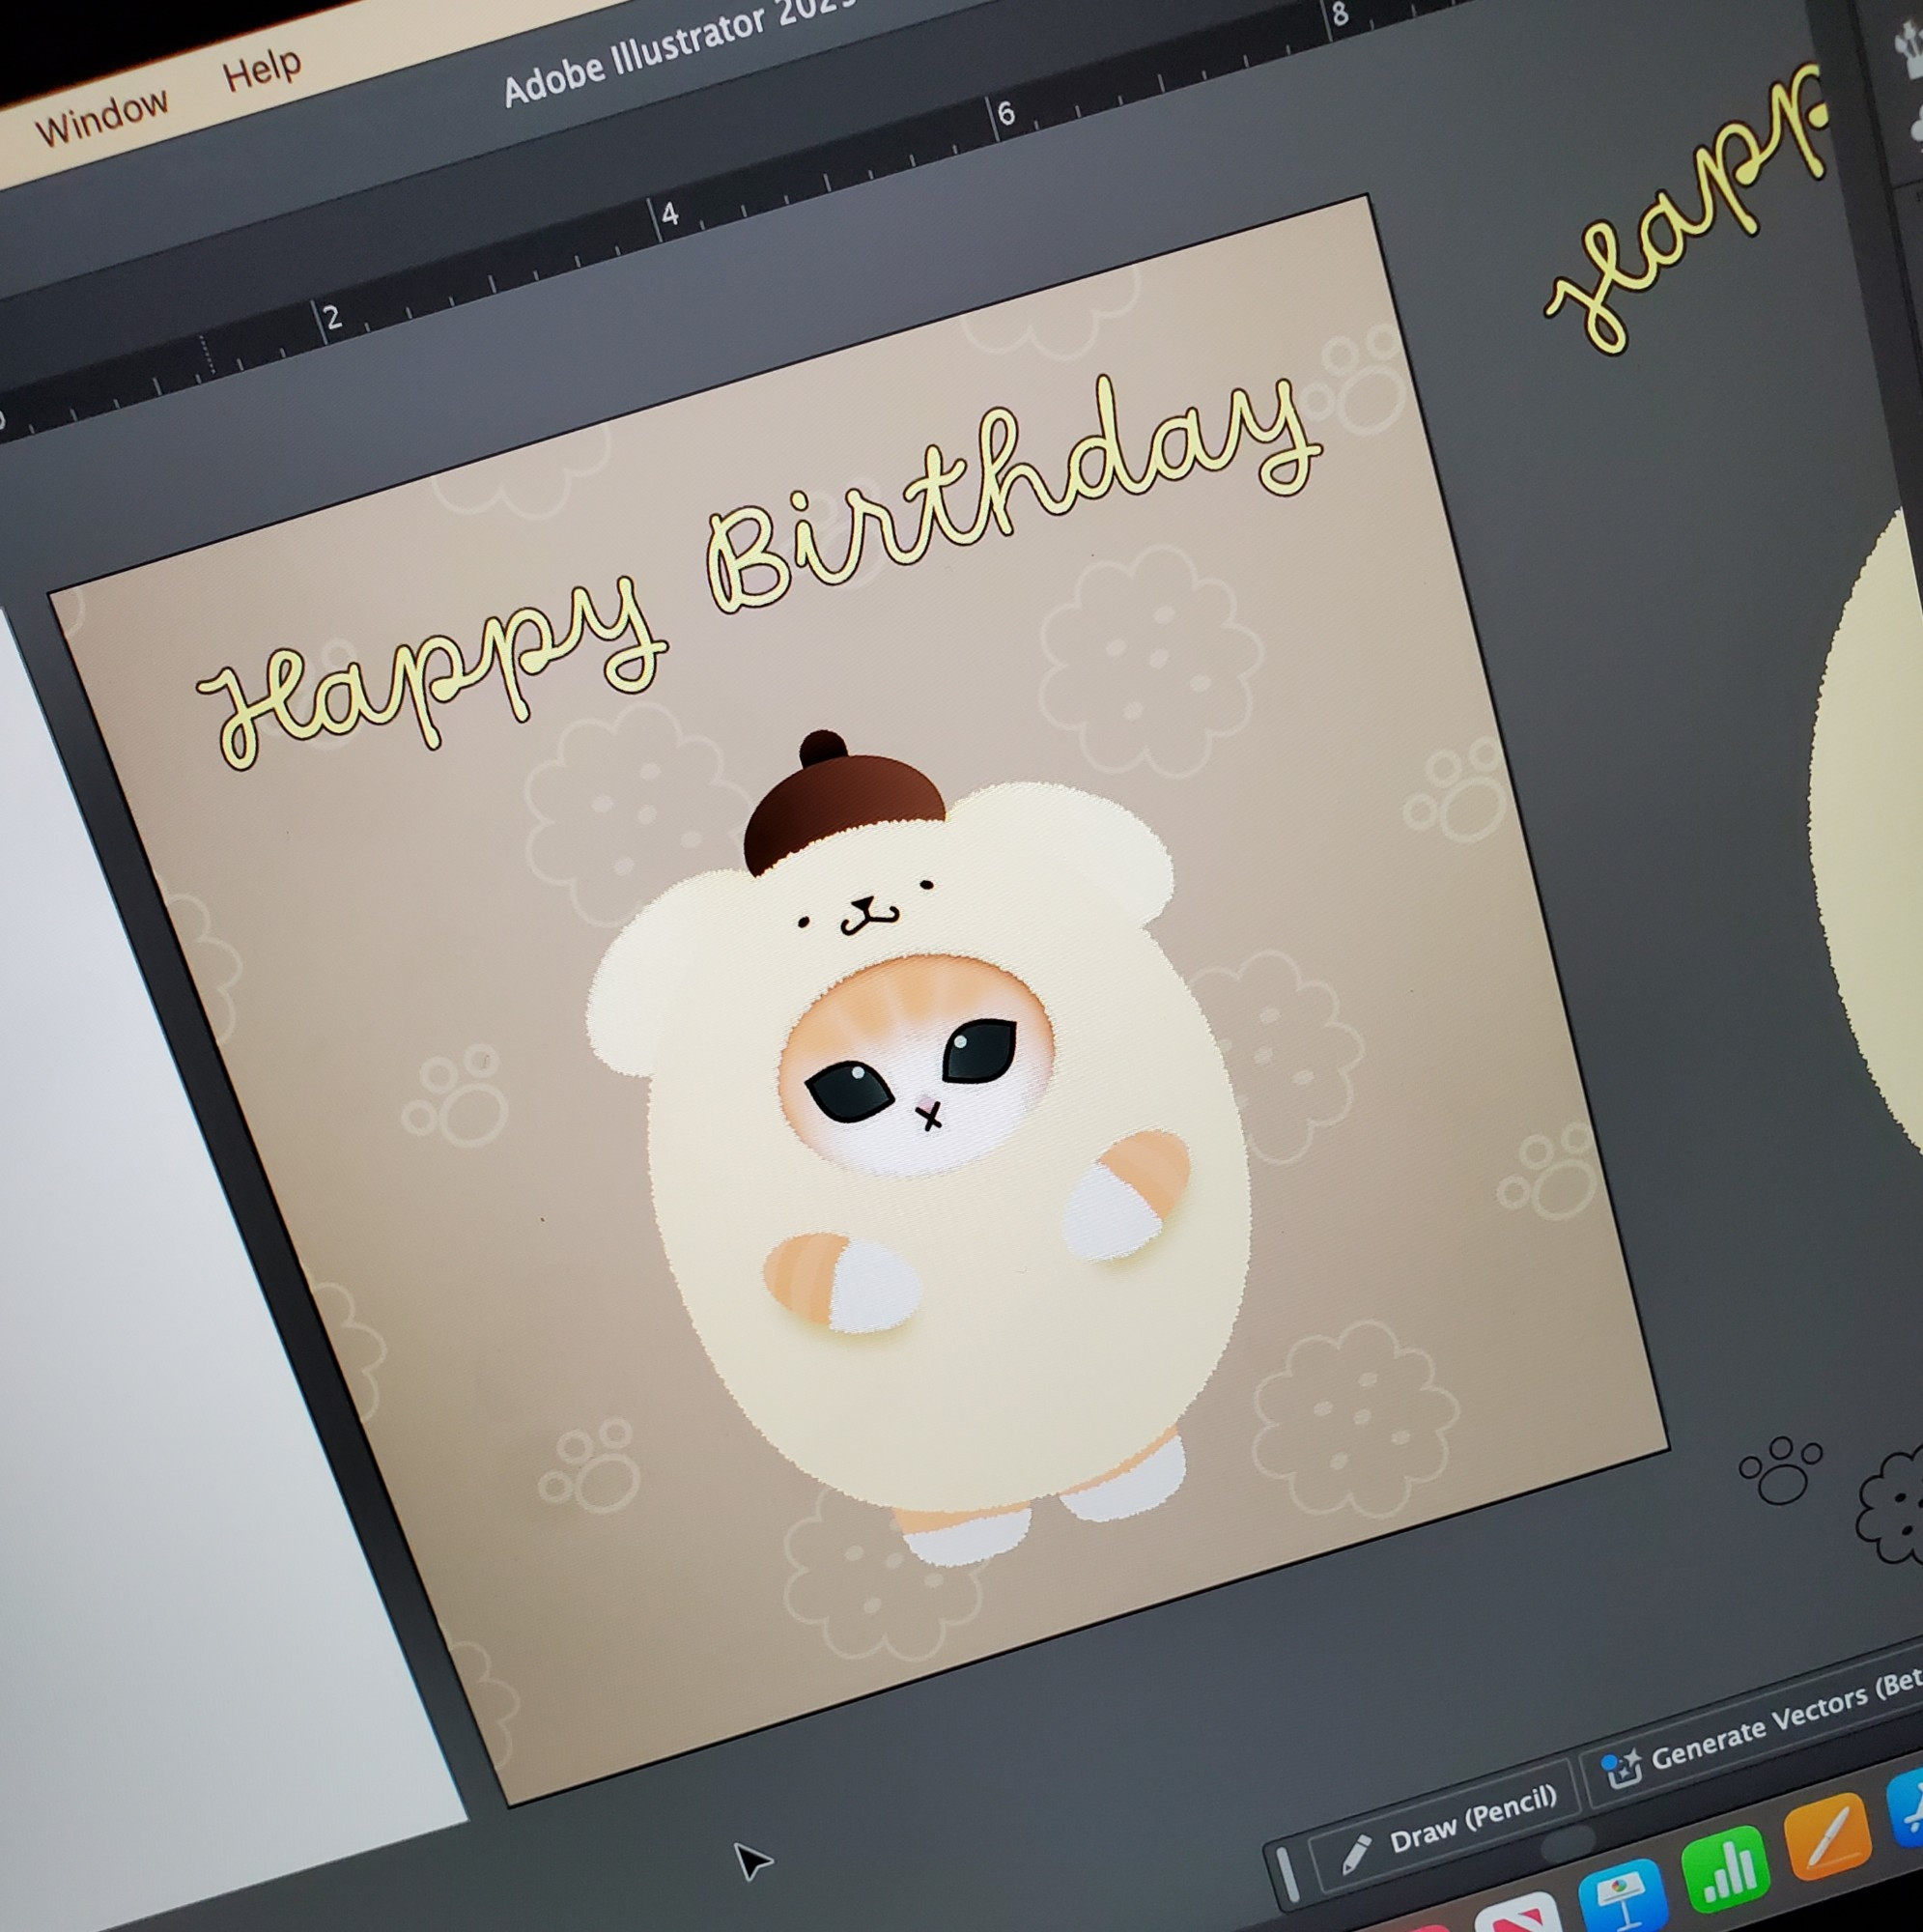The width and height of the screenshot is (1923, 1932).
Task: Open the Help menu
Action: pyautogui.click(x=262, y=70)
